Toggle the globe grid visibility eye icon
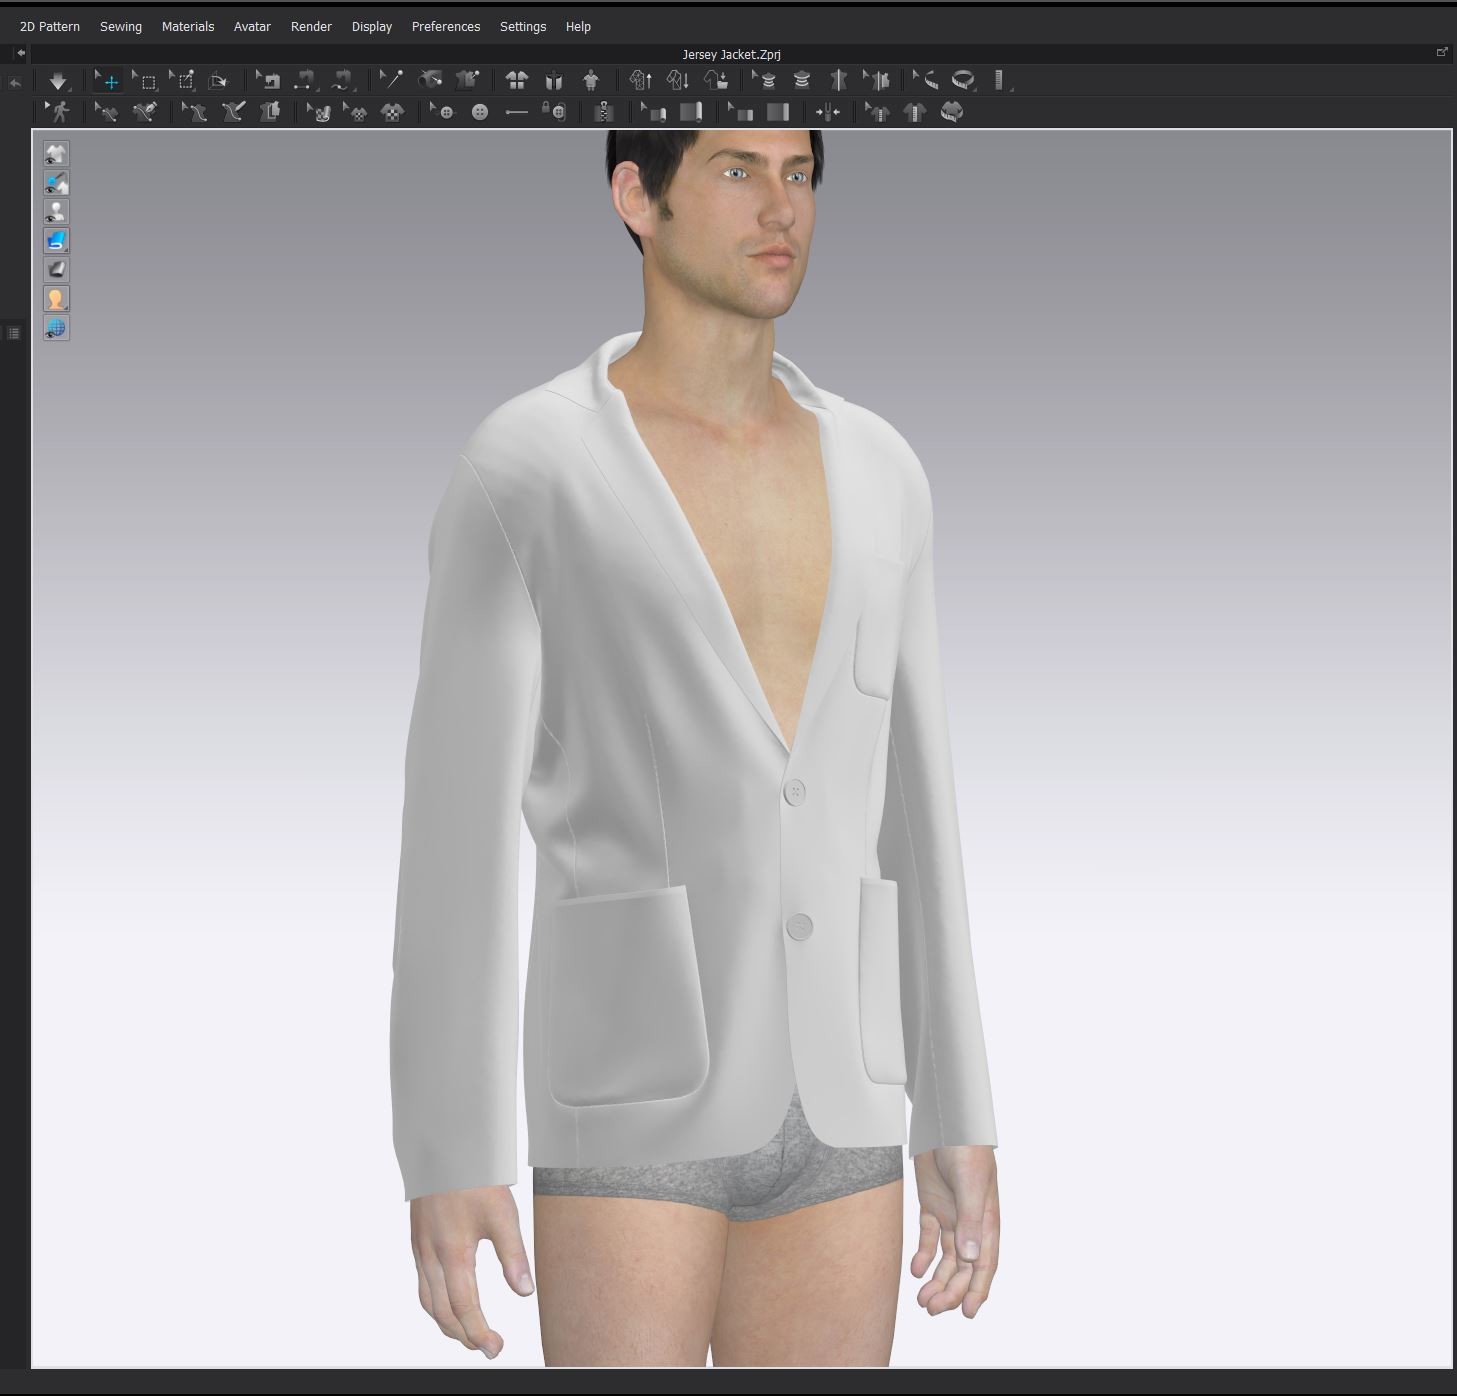Screen dimensions: 1457x1396 (x=56, y=327)
